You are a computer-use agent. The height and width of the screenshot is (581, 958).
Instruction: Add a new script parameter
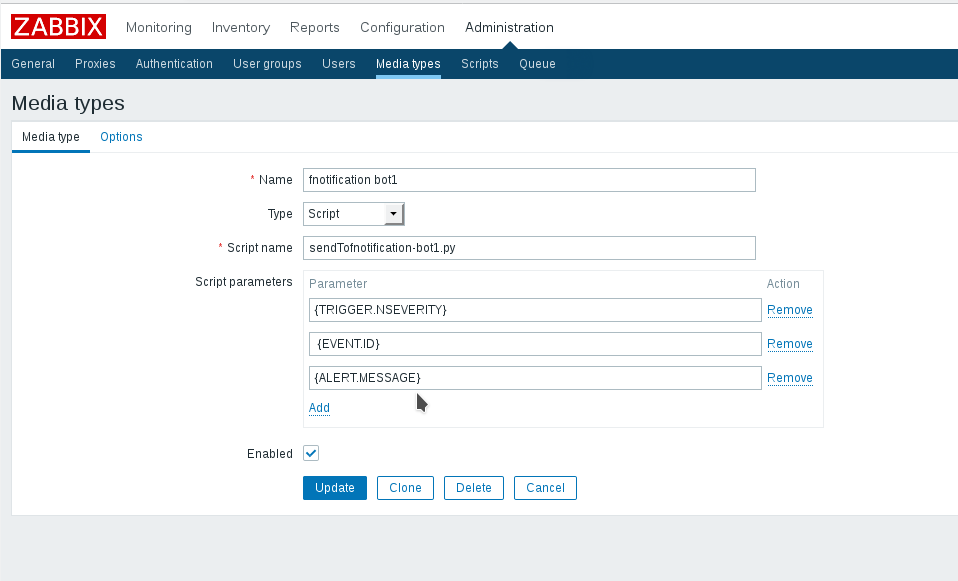(319, 408)
